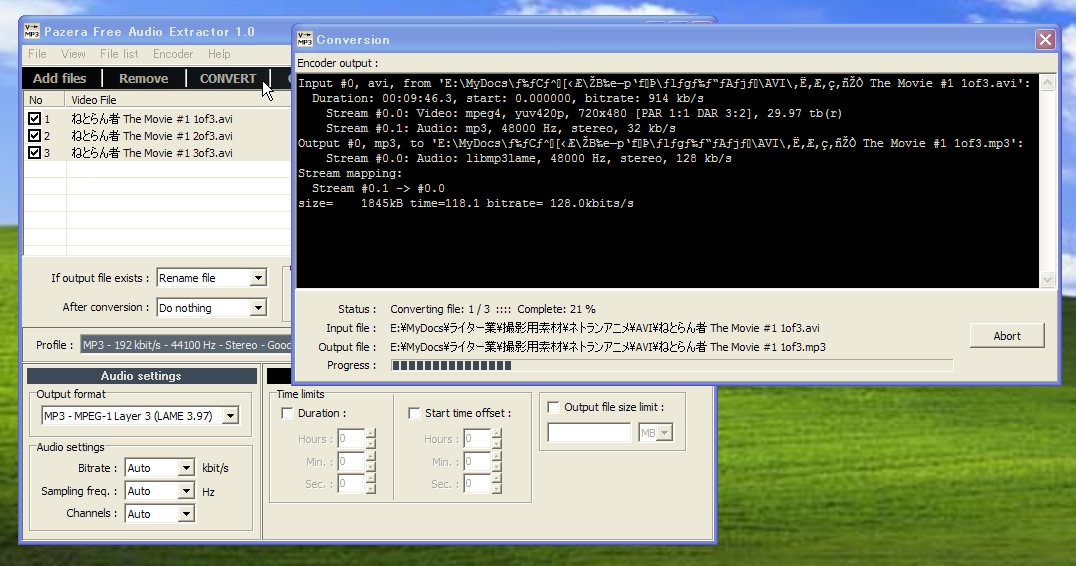The image size is (1076, 566).
Task: Uncheck file 3of3.avi in the list
Action: click(34, 152)
